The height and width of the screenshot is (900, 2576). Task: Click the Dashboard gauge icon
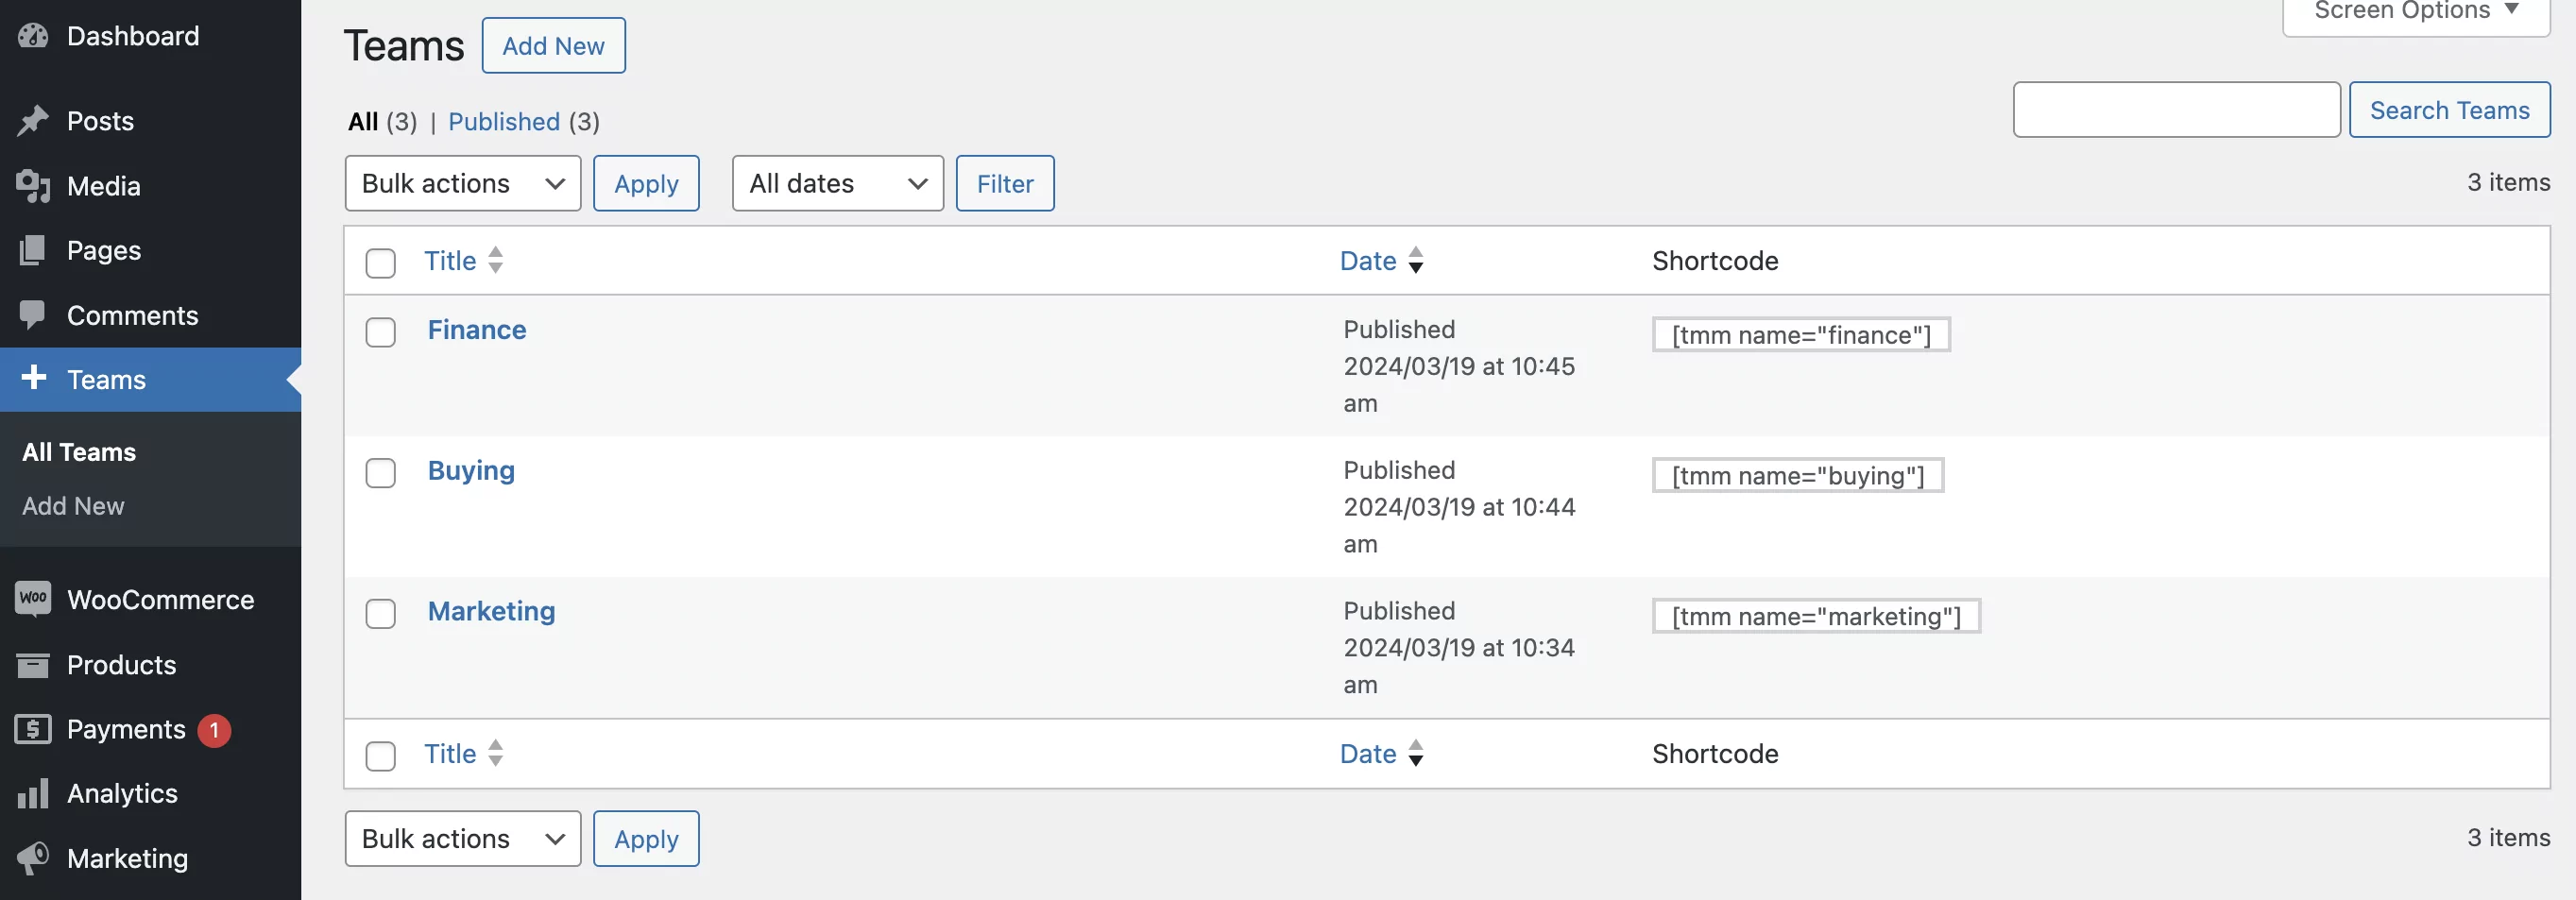pyautogui.click(x=33, y=36)
